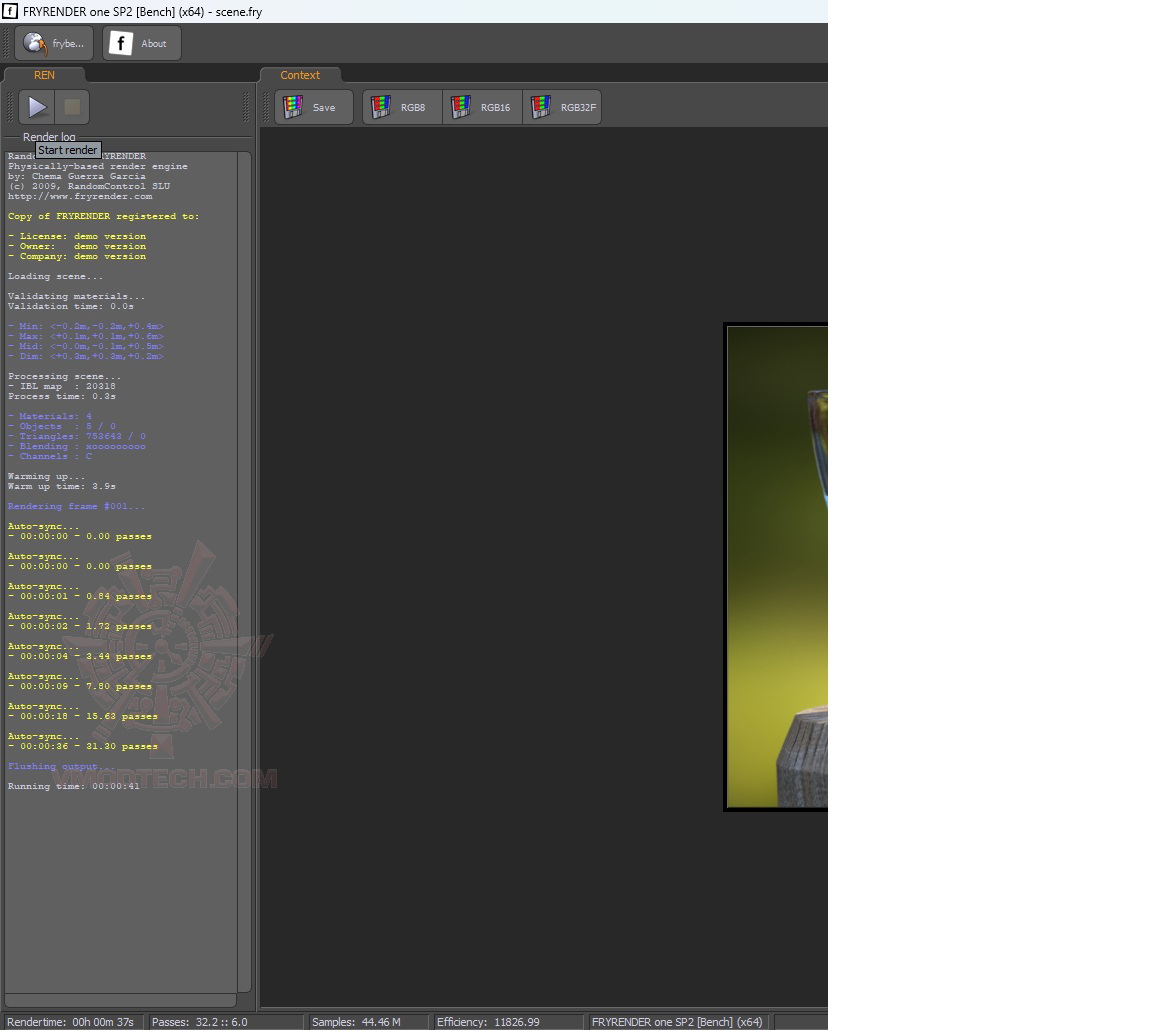Stop the render with the square button
1152x1030 pixels.
[x=72, y=107]
